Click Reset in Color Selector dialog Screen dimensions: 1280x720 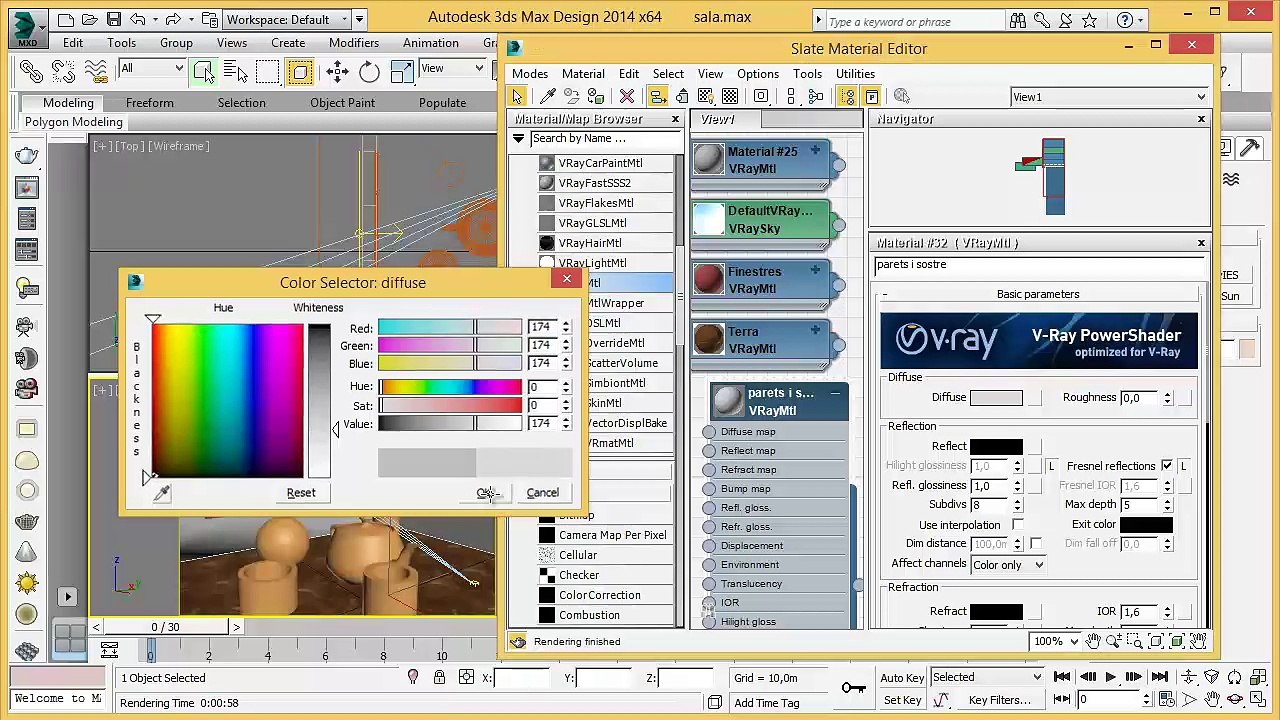[x=301, y=493]
